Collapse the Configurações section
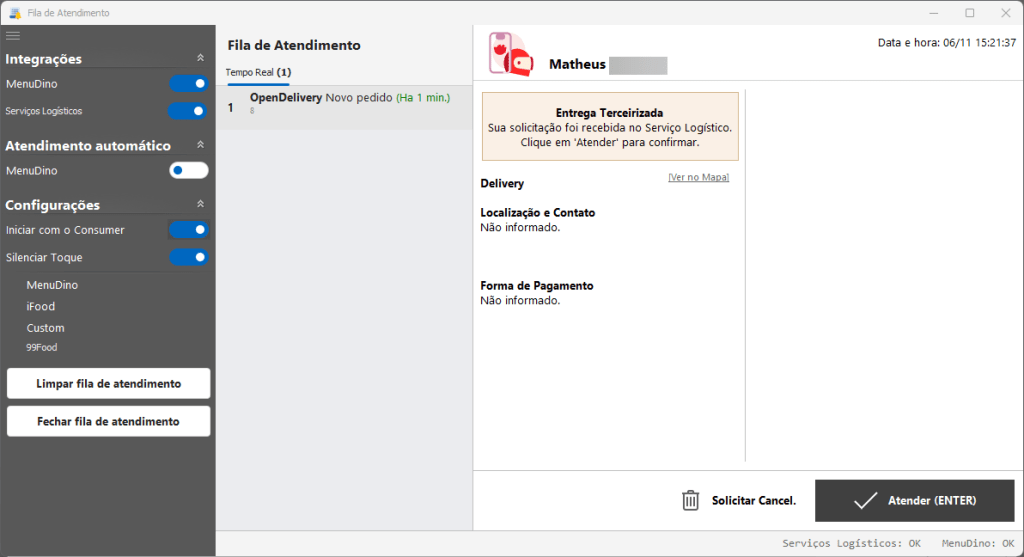This screenshot has height=557, width=1024. [x=200, y=204]
